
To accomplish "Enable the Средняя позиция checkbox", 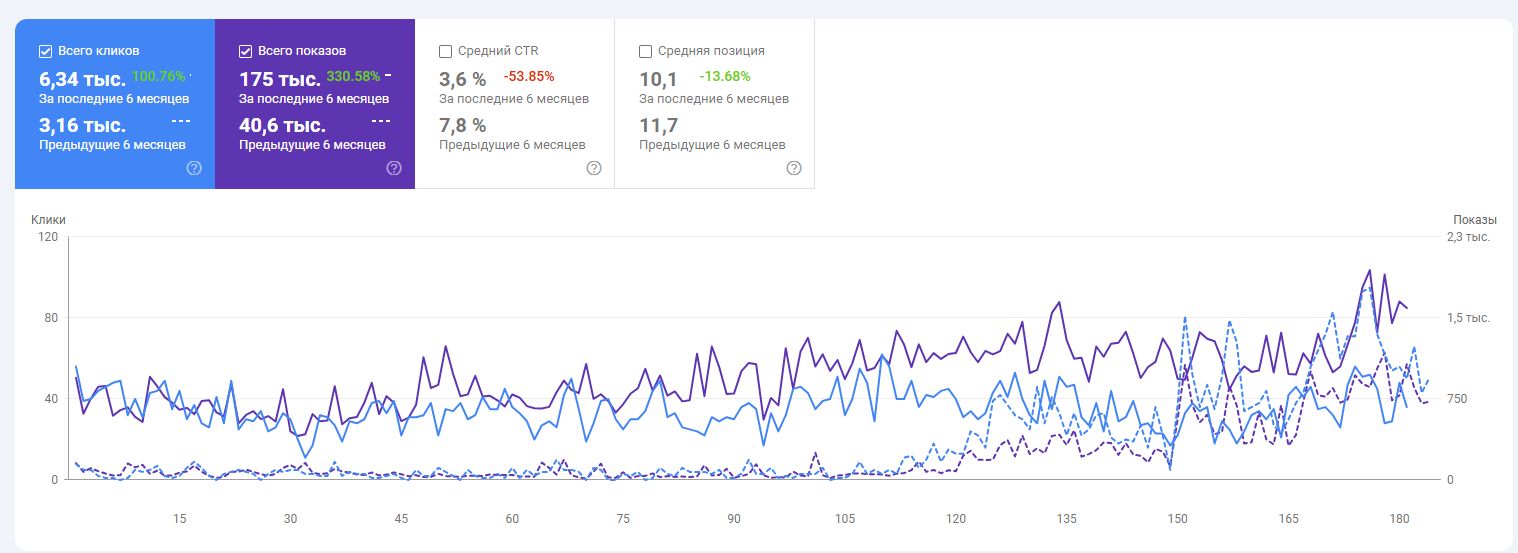I will click(645, 51).
